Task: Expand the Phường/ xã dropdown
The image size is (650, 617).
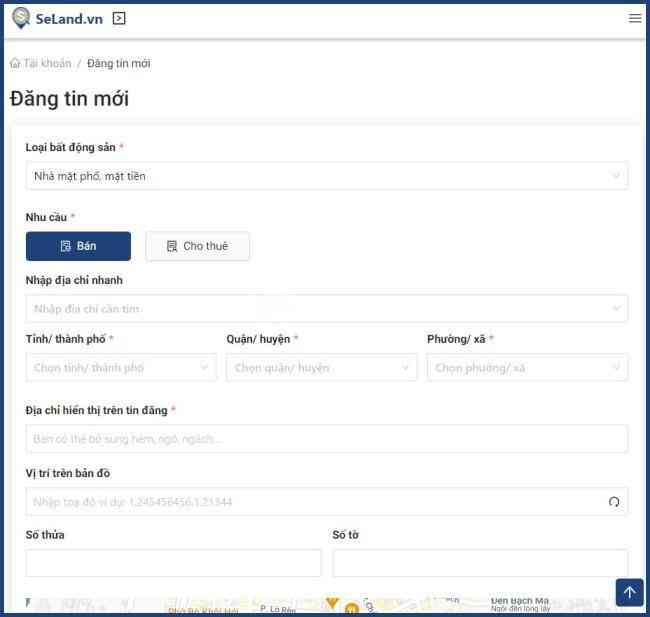Action: point(527,368)
